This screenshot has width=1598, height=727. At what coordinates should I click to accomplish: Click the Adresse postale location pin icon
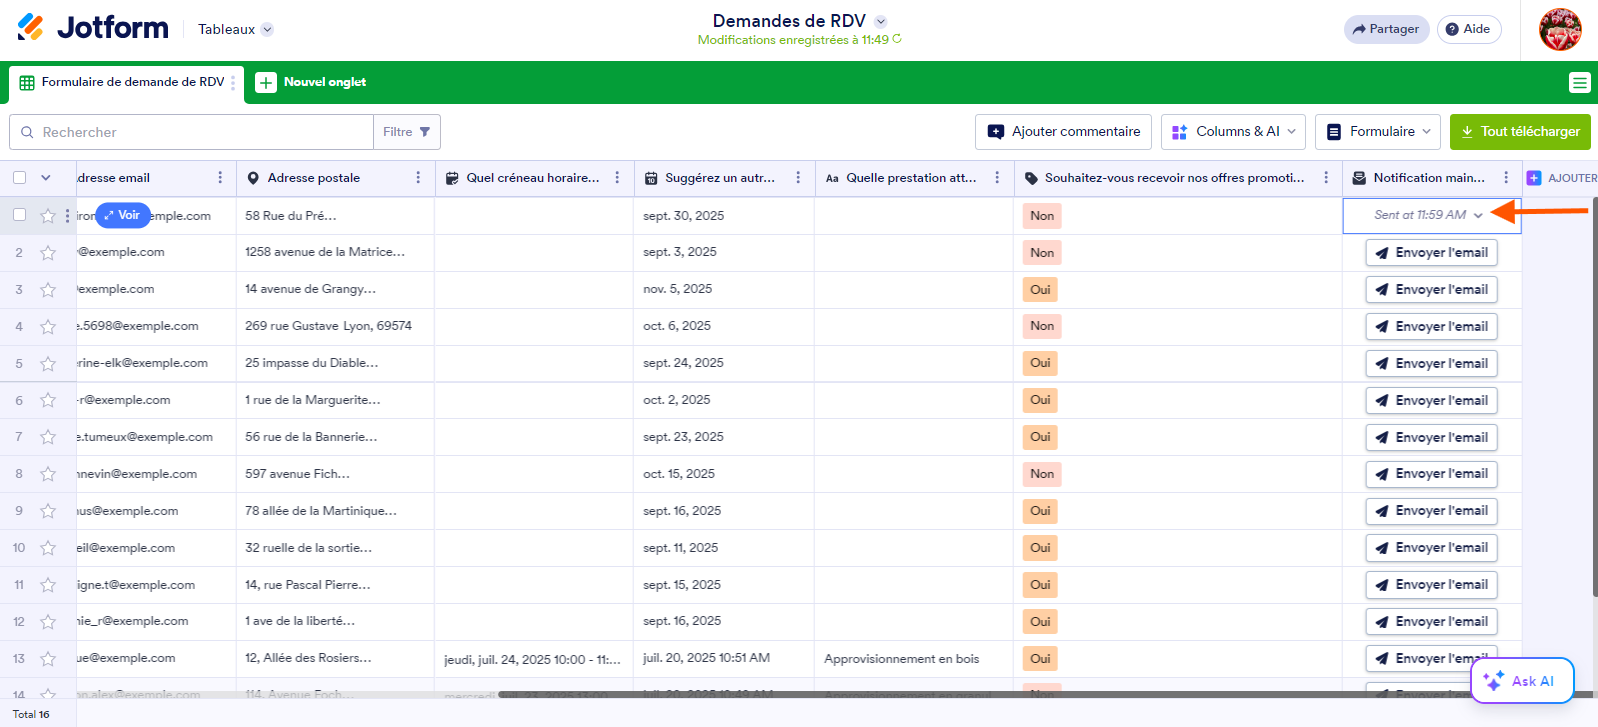[253, 178]
